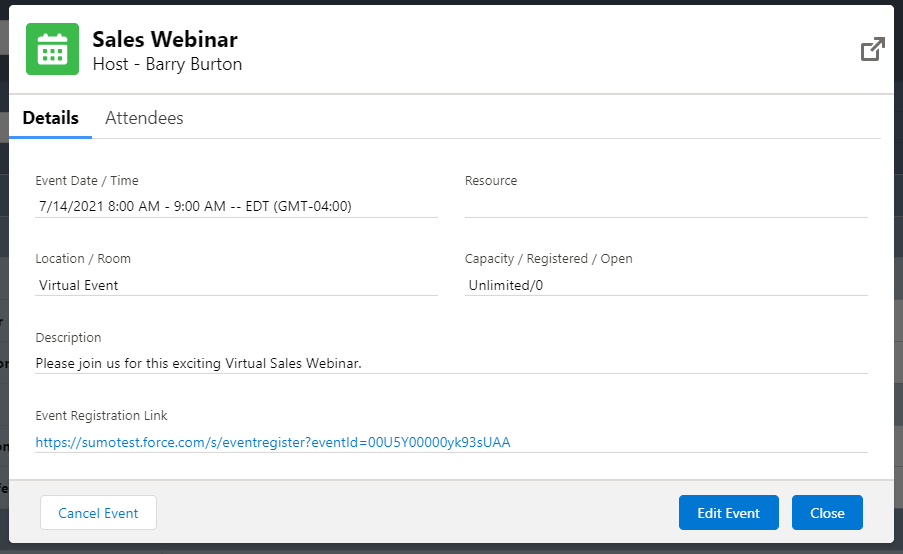
Task: Click the 'Description' field label
Action: click(68, 338)
